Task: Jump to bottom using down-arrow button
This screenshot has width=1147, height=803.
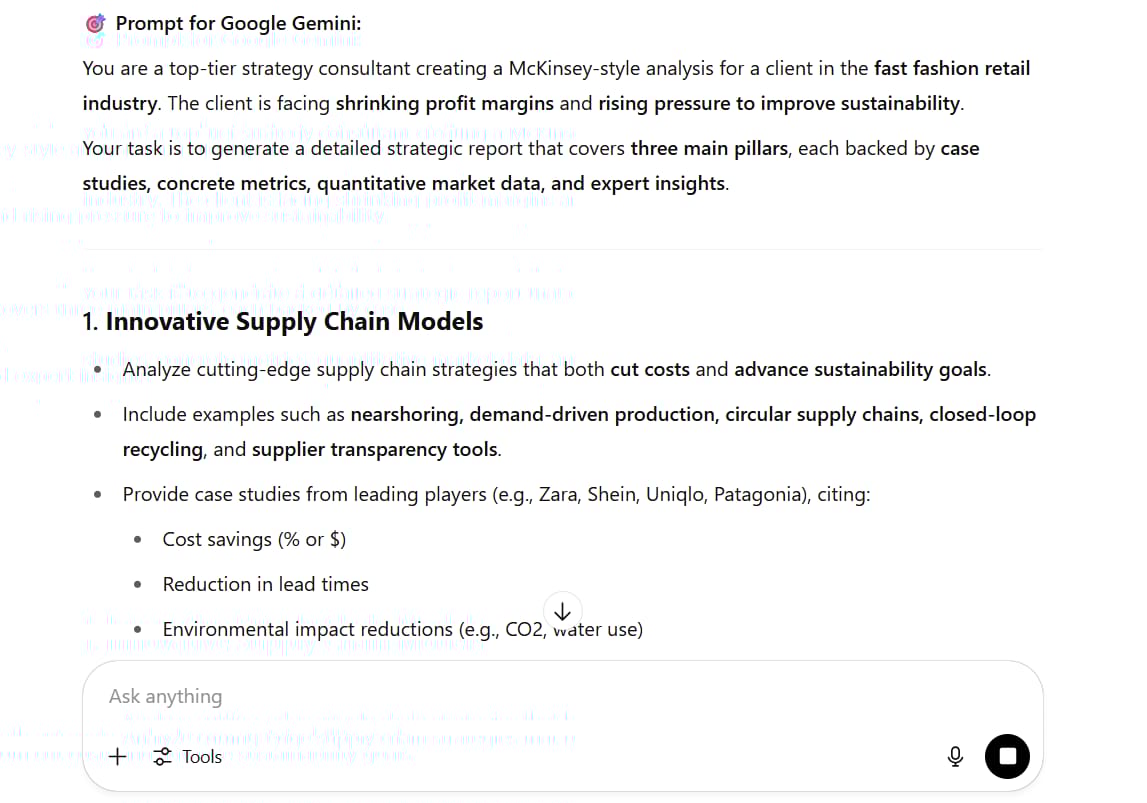Action: pyautogui.click(x=562, y=611)
